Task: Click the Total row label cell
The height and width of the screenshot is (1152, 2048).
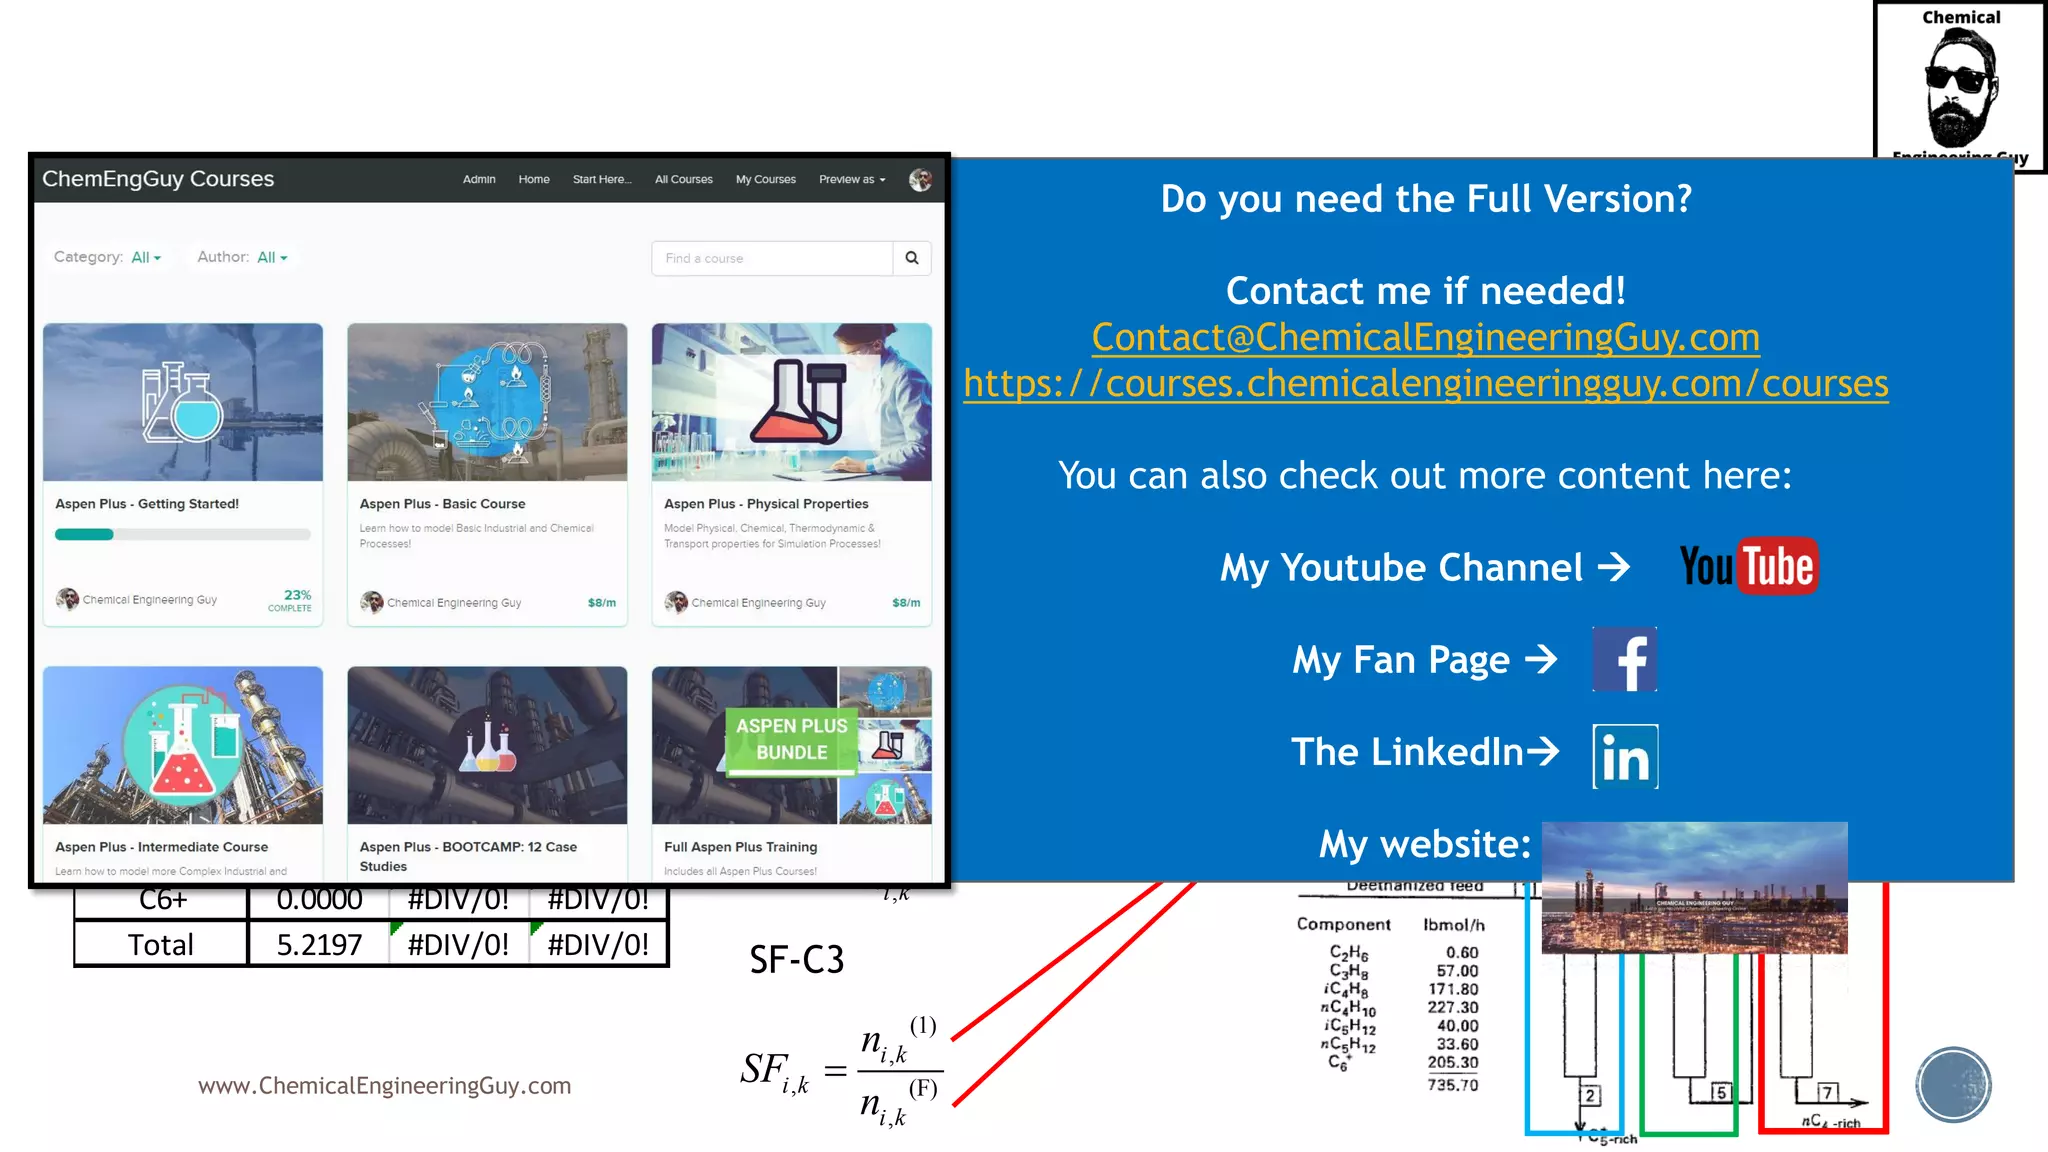Action: tap(161, 945)
